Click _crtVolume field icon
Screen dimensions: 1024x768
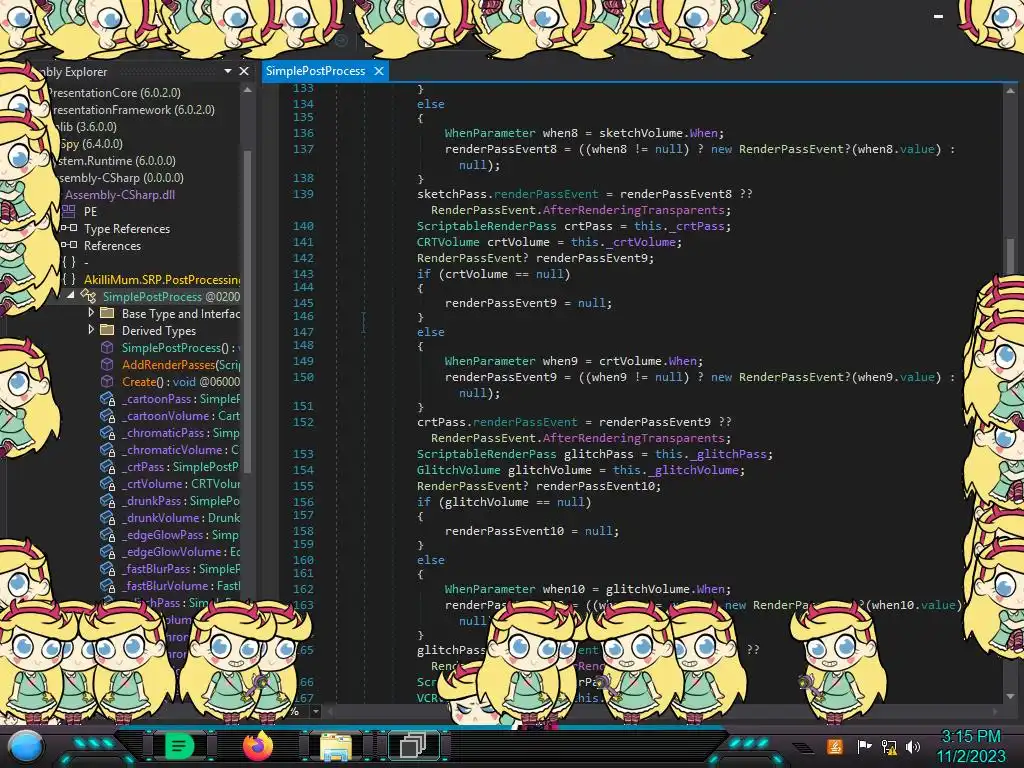point(107,483)
